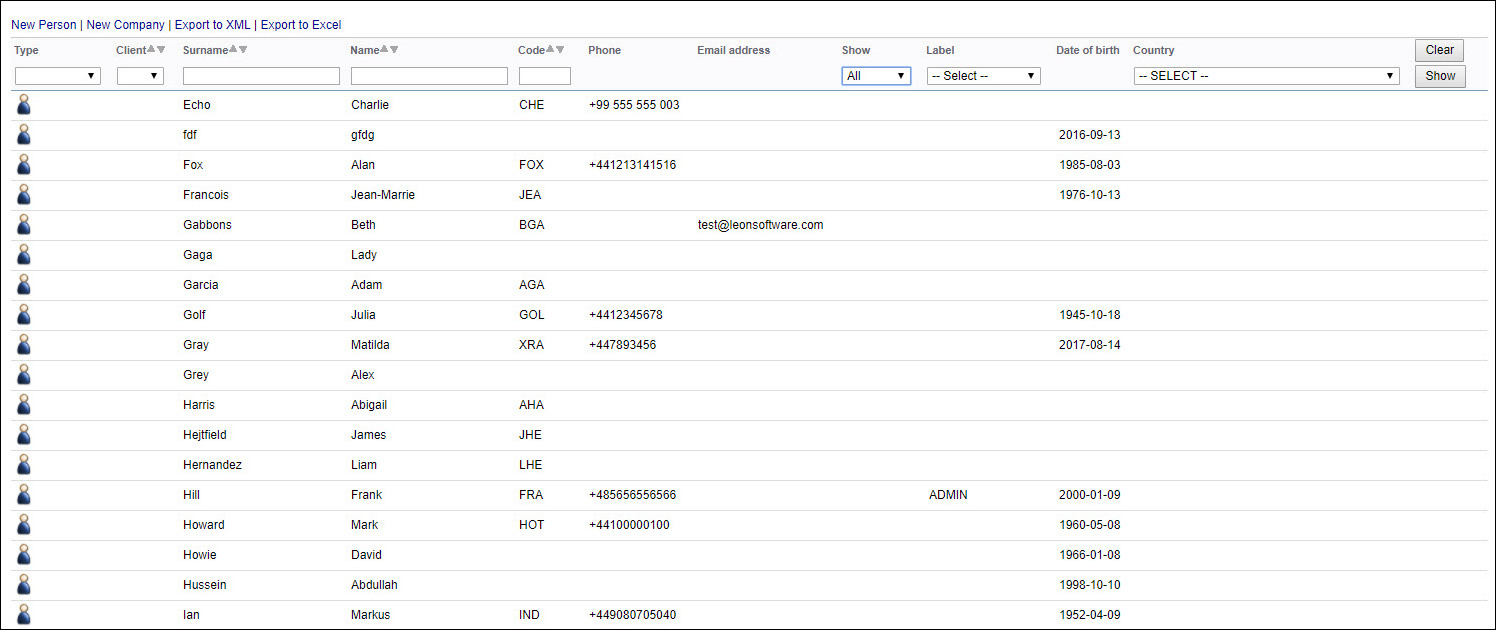Sort Client column ascending with up arrow
The width and height of the screenshot is (1496, 630).
tap(151, 50)
